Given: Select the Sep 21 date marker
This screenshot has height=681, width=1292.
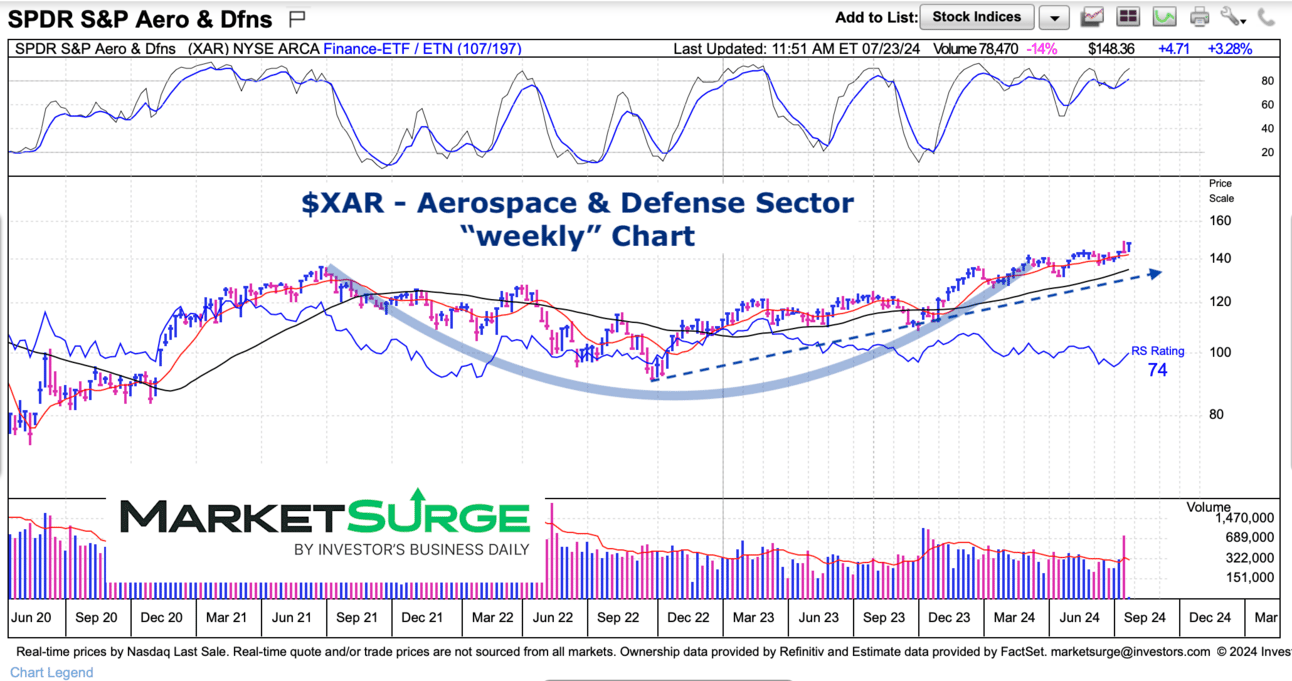Looking at the screenshot, I should 357,617.
